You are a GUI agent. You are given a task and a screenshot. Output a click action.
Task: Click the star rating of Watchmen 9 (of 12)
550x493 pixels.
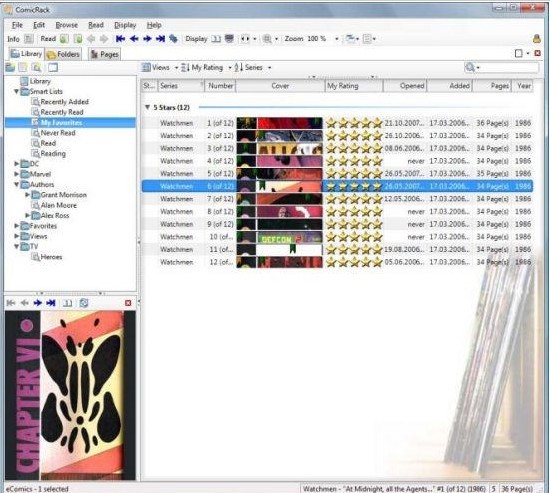pos(354,224)
